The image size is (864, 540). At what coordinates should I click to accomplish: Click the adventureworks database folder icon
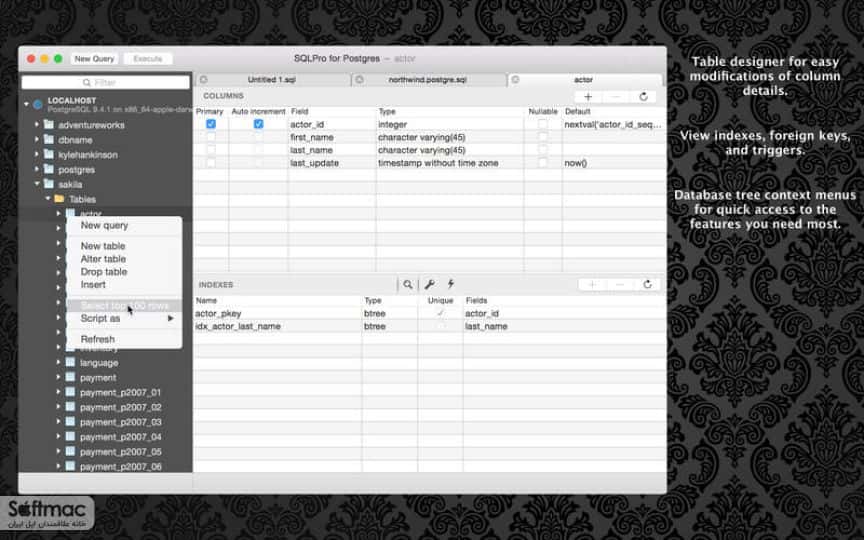tap(48, 125)
